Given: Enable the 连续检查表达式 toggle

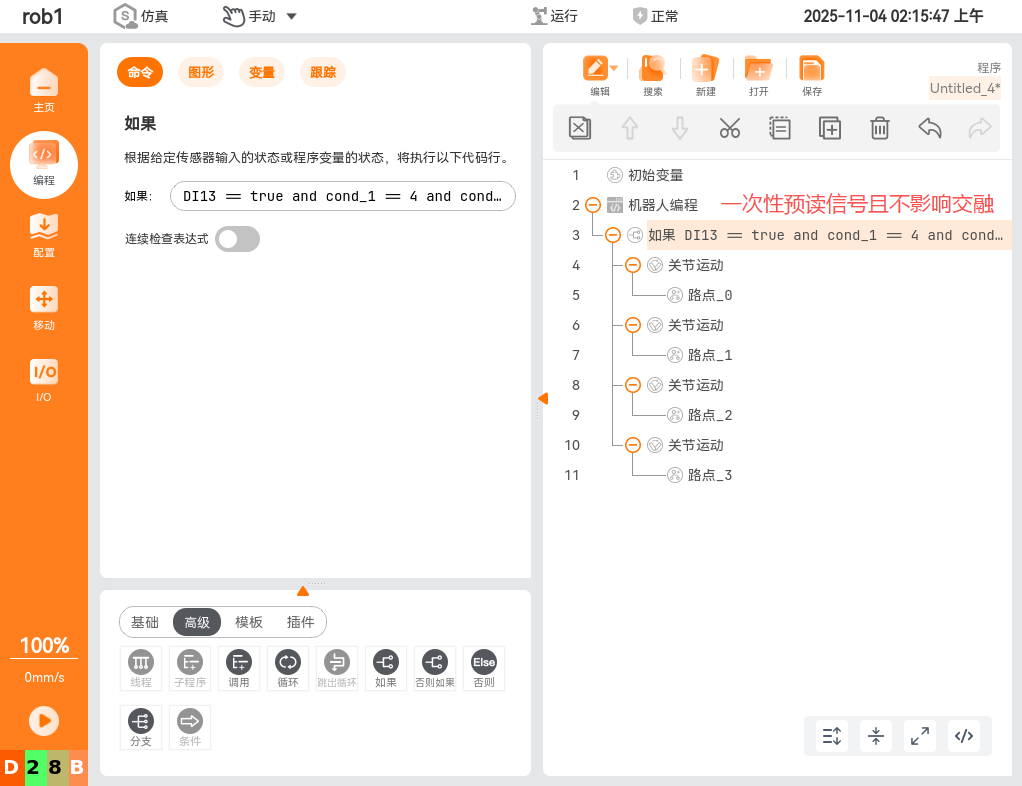Looking at the screenshot, I should 237,239.
